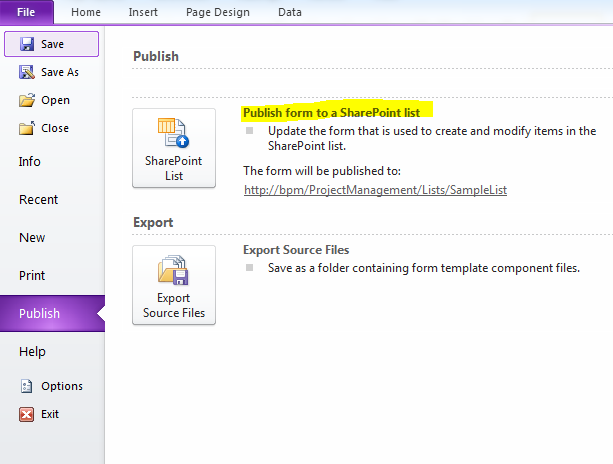Image resolution: width=613 pixels, height=464 pixels.
Task: Switch to the Insert ribbon tab
Action: pyautogui.click(x=143, y=12)
